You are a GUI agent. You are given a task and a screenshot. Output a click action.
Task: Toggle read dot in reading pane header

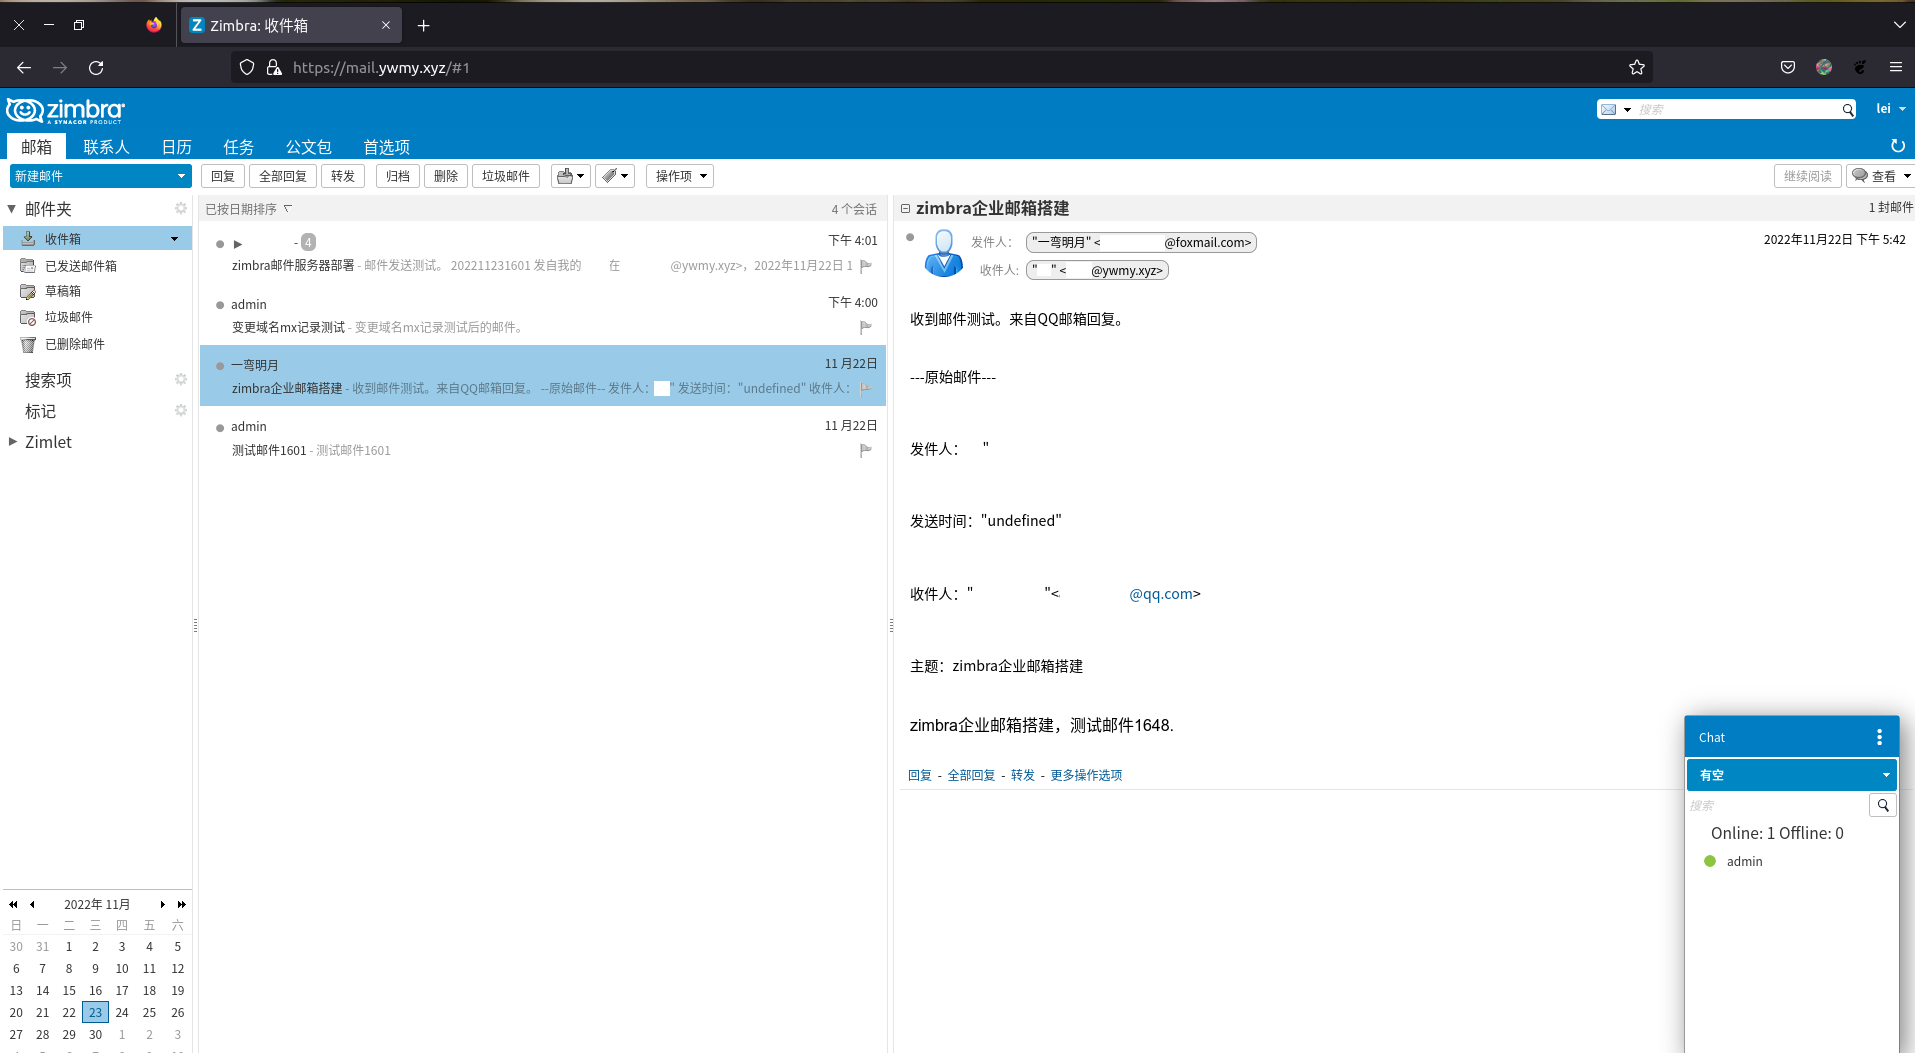pyautogui.click(x=910, y=237)
